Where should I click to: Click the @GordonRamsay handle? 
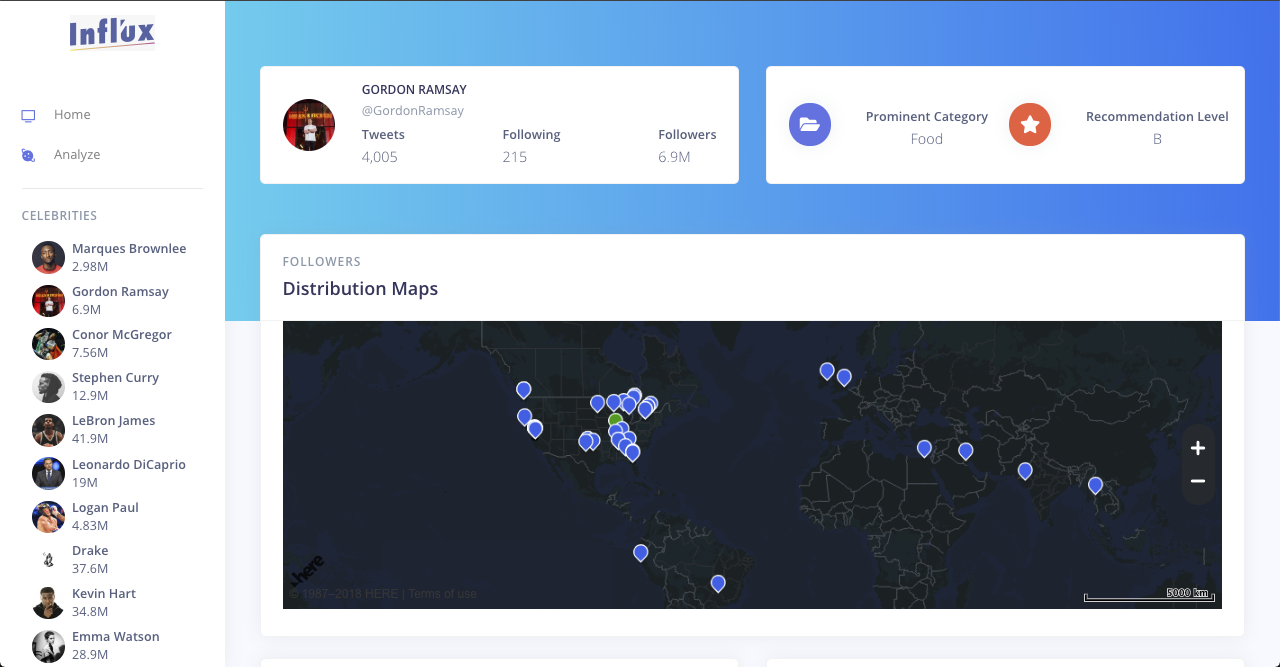[413, 111]
